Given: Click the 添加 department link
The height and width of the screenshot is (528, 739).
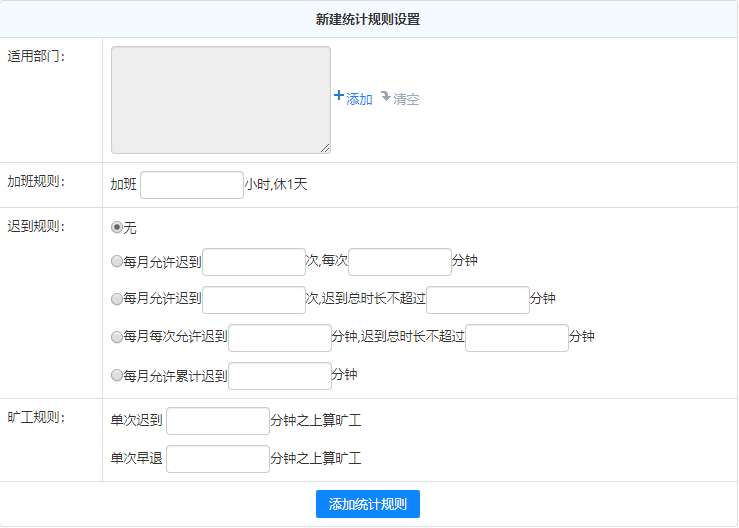Looking at the screenshot, I should pyautogui.click(x=359, y=99).
